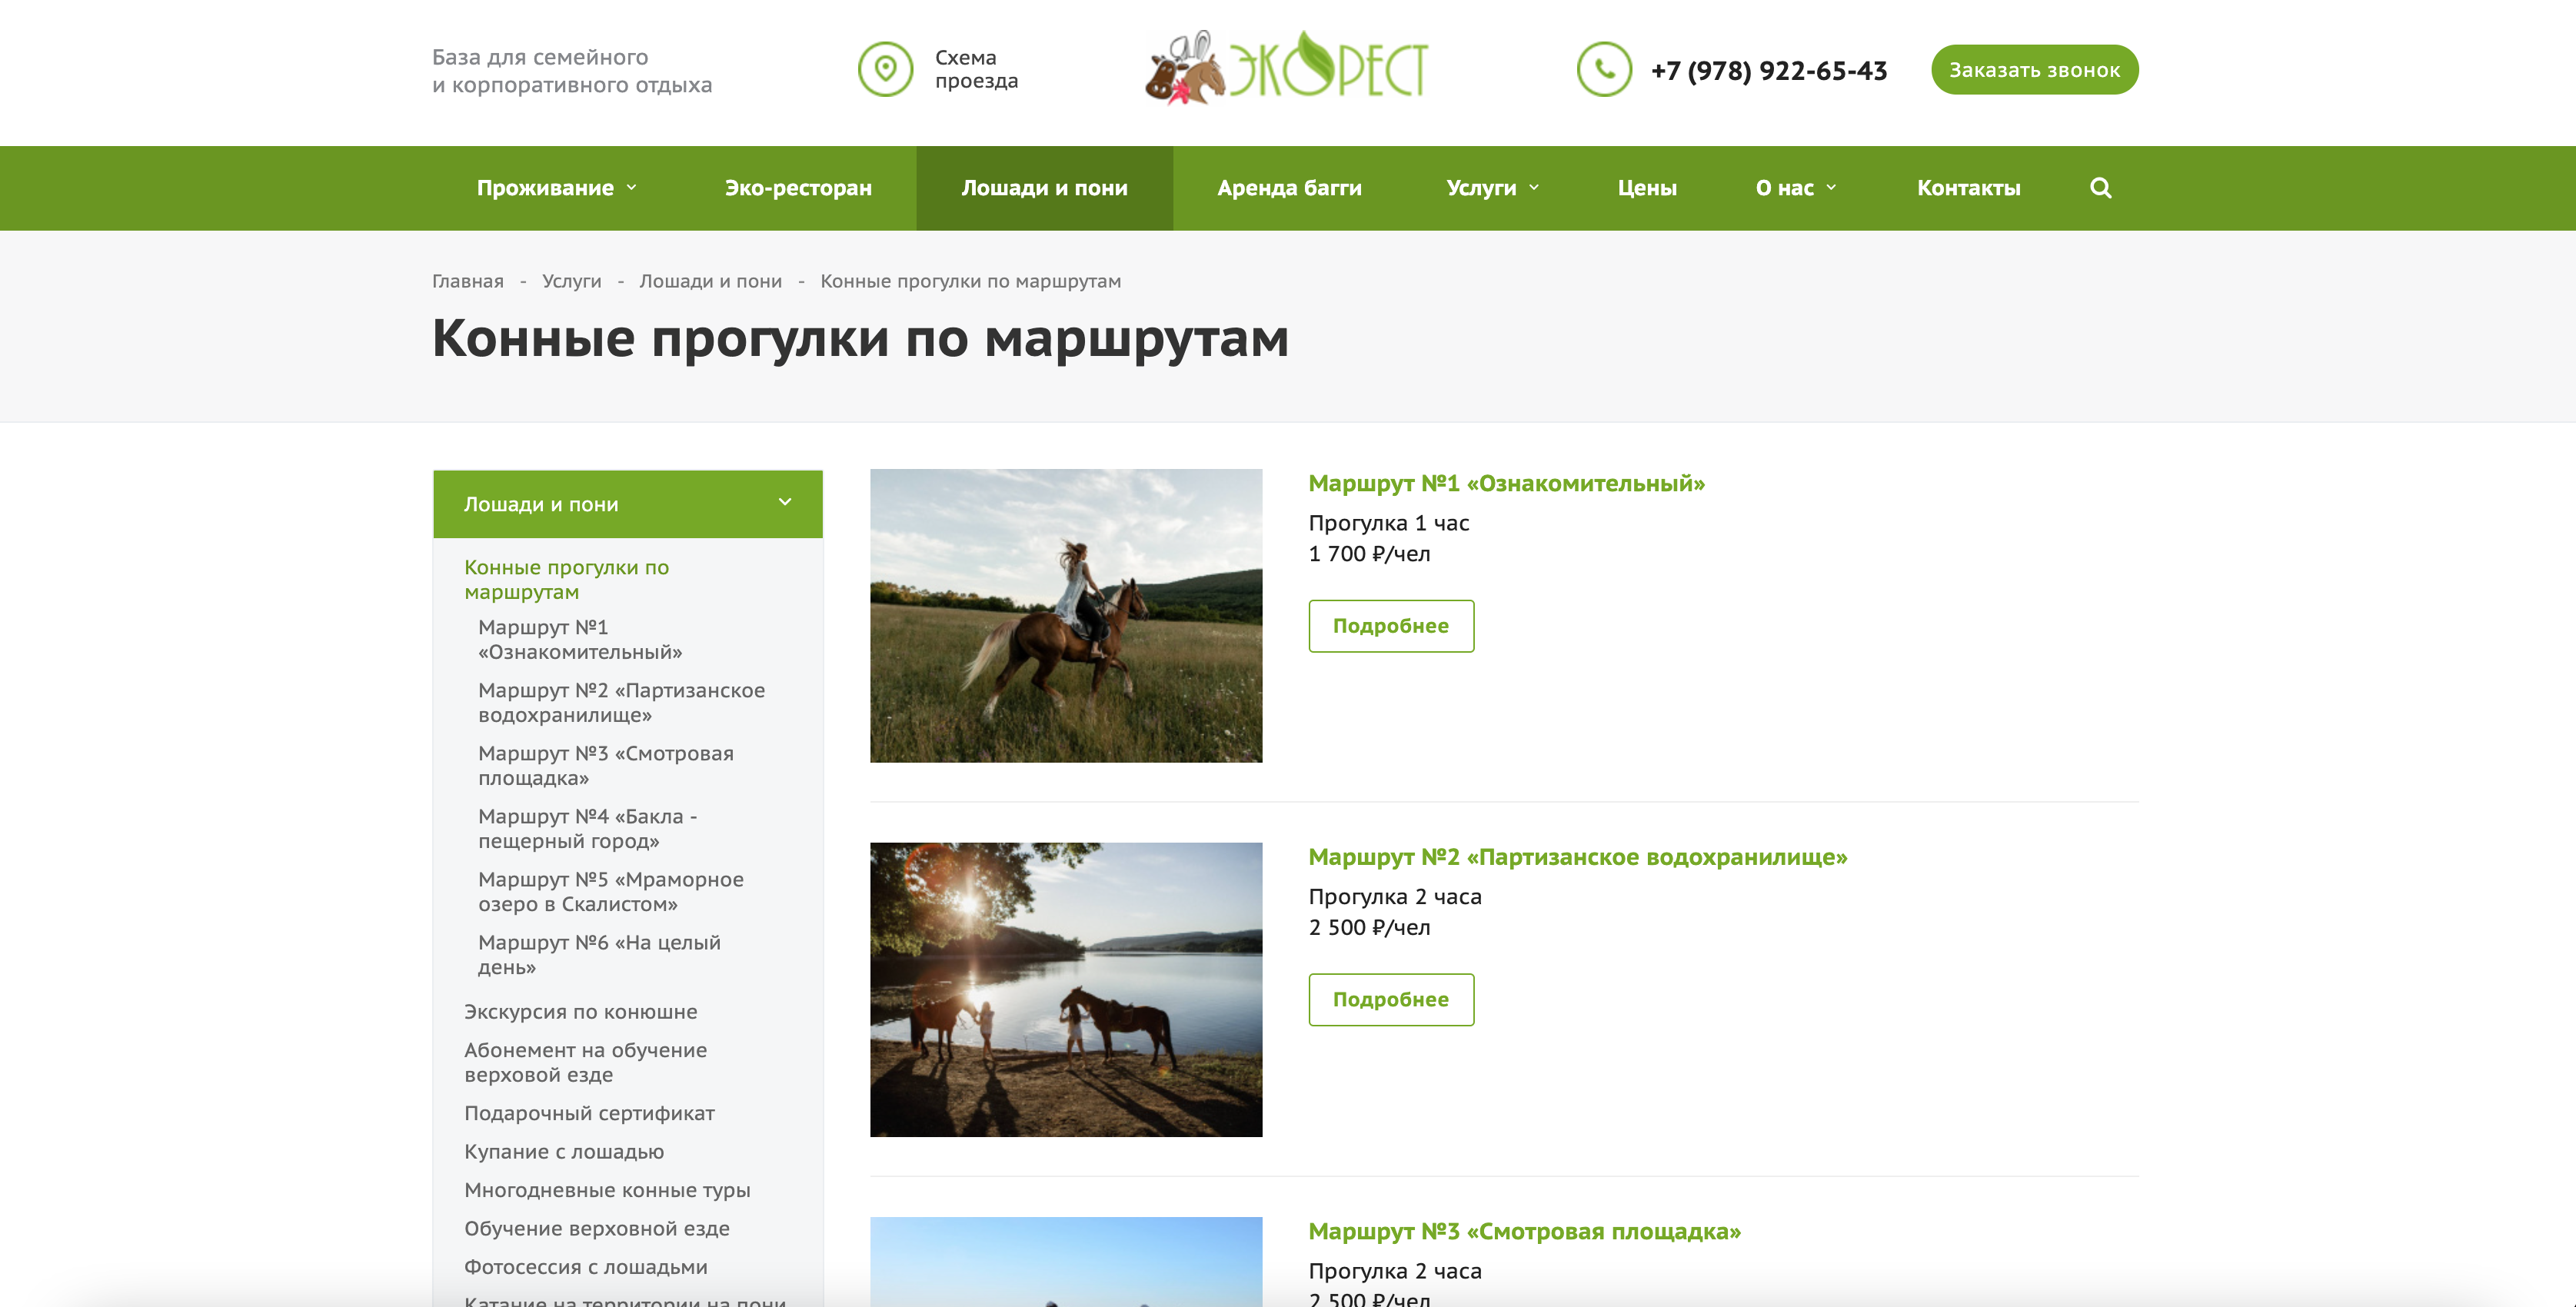
Task: Select Лошади и пони in navigation bar
Action: click(x=1044, y=188)
